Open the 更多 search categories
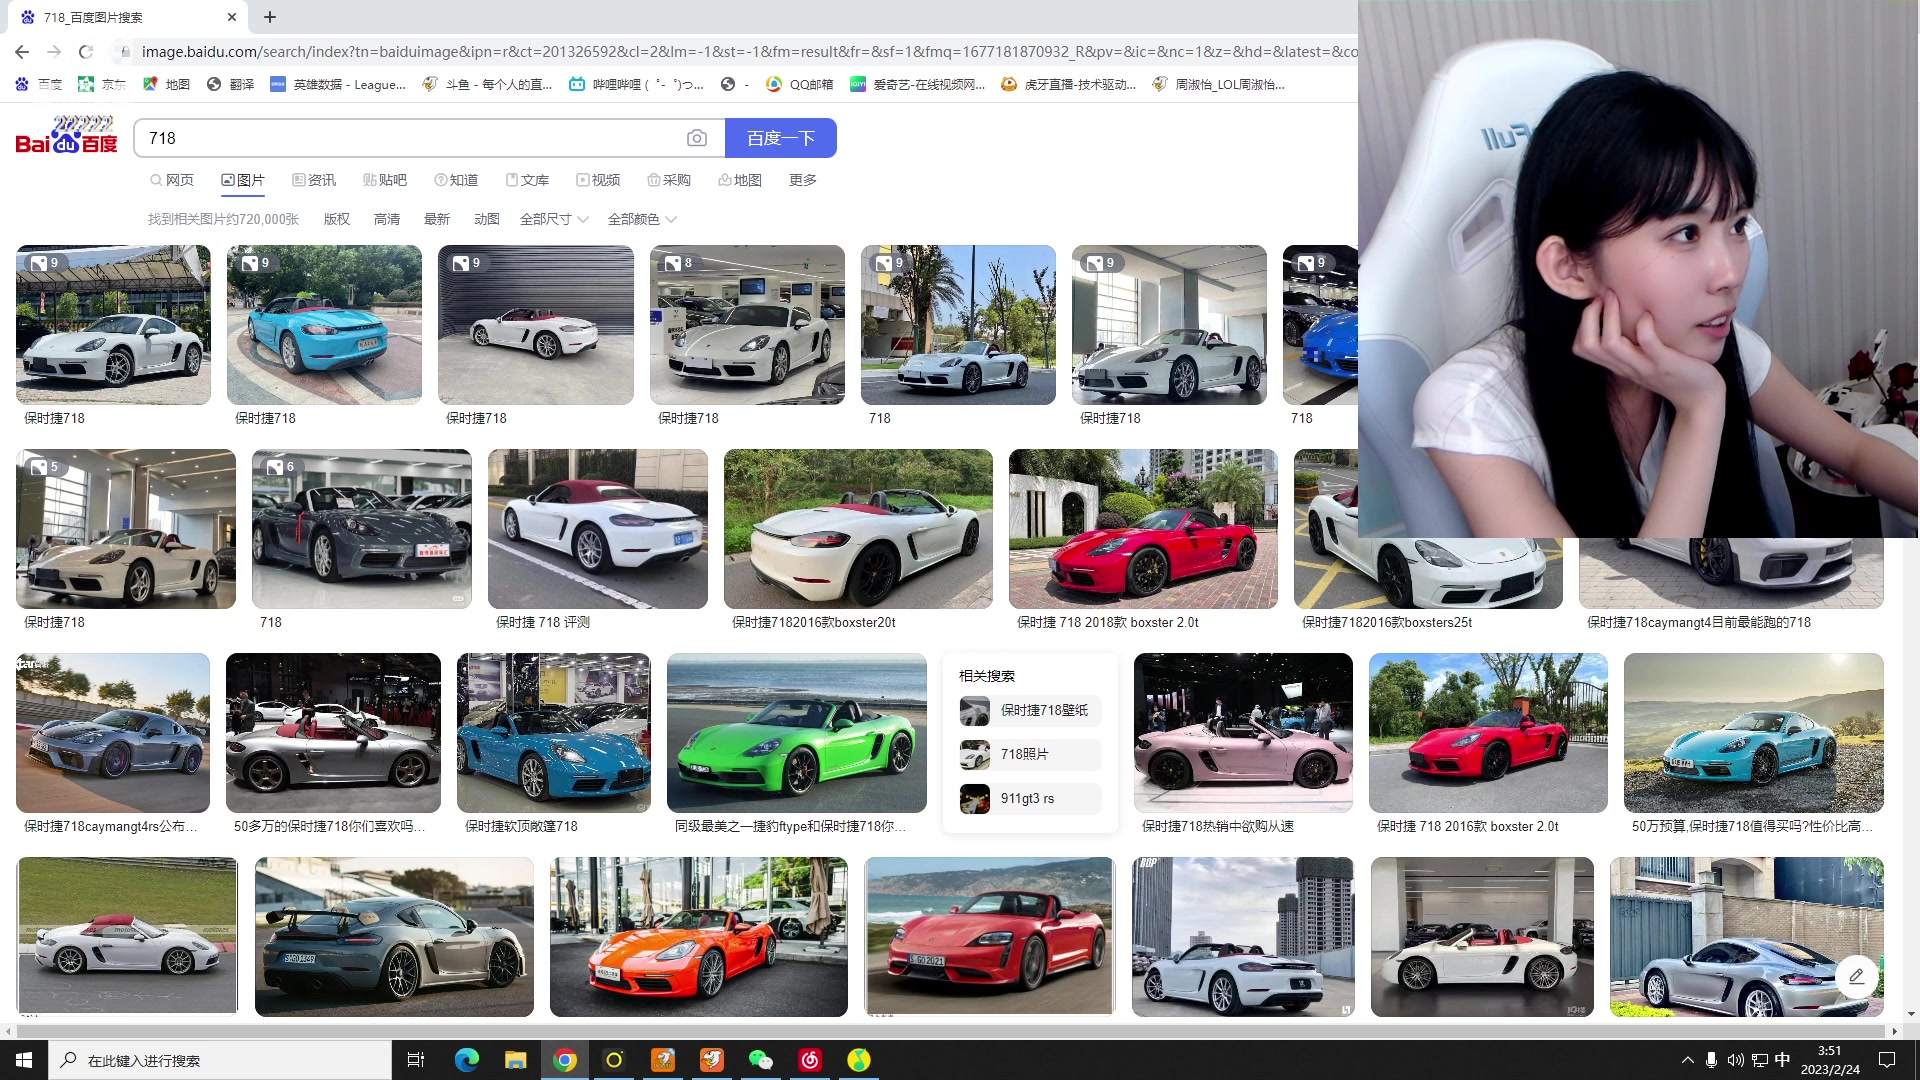Viewport: 1920px width, 1080px height. pyautogui.click(x=803, y=180)
